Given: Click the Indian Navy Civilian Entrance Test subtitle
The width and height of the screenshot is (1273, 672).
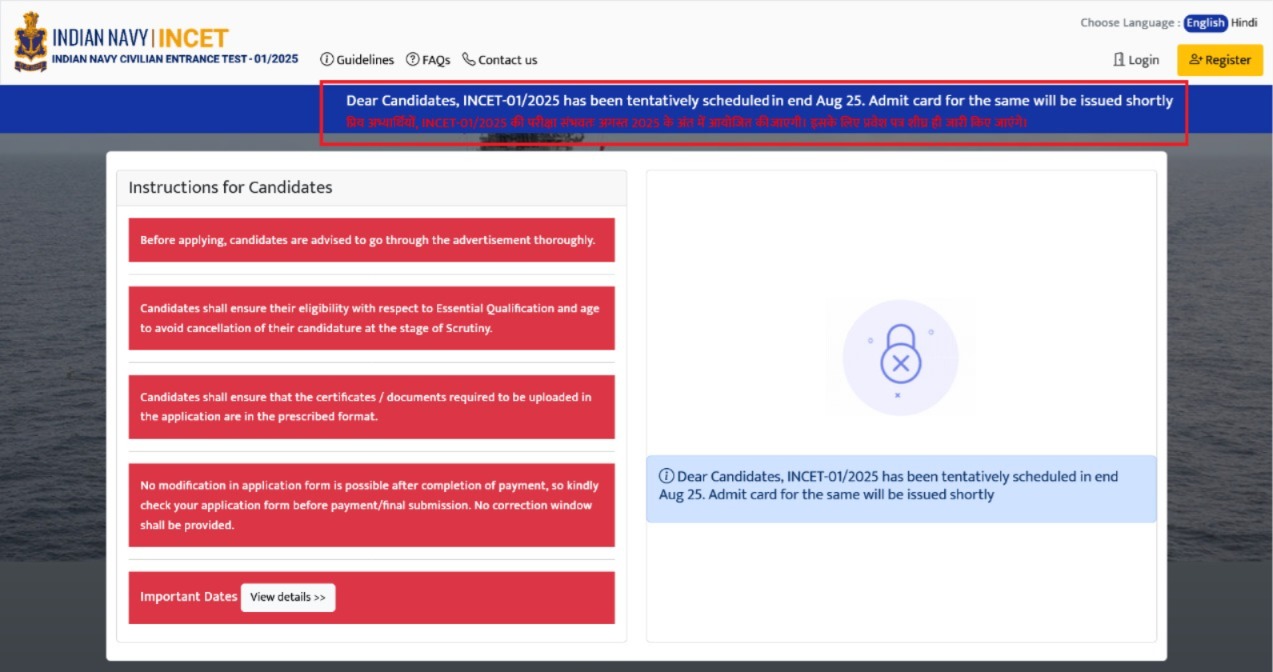Looking at the screenshot, I should [x=175, y=59].
